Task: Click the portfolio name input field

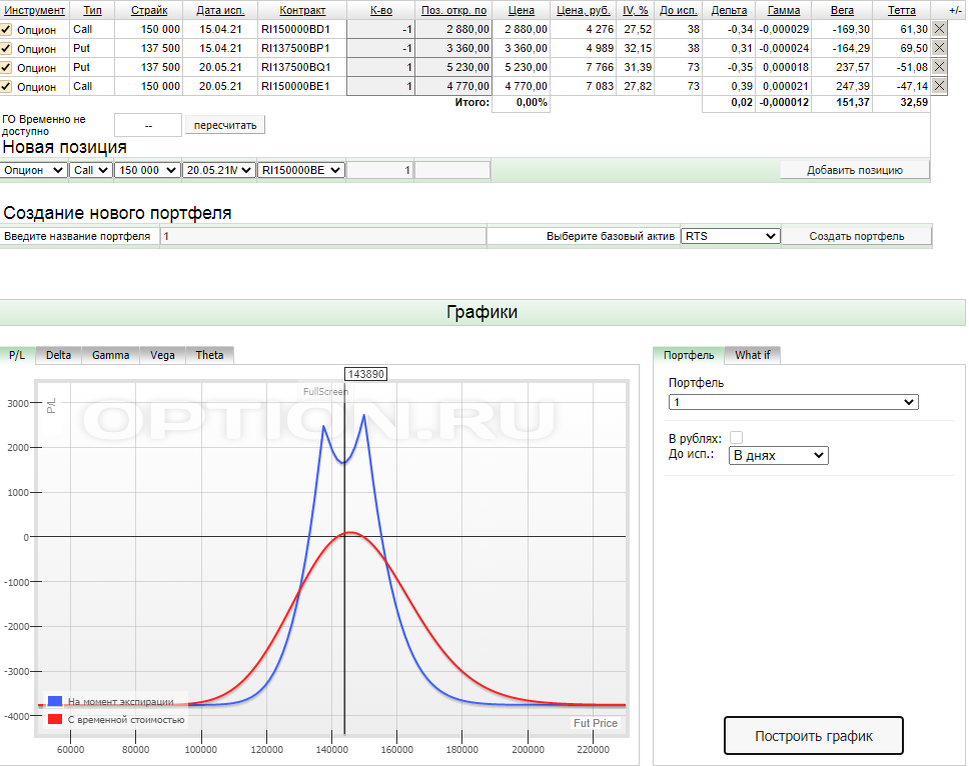Action: (323, 236)
